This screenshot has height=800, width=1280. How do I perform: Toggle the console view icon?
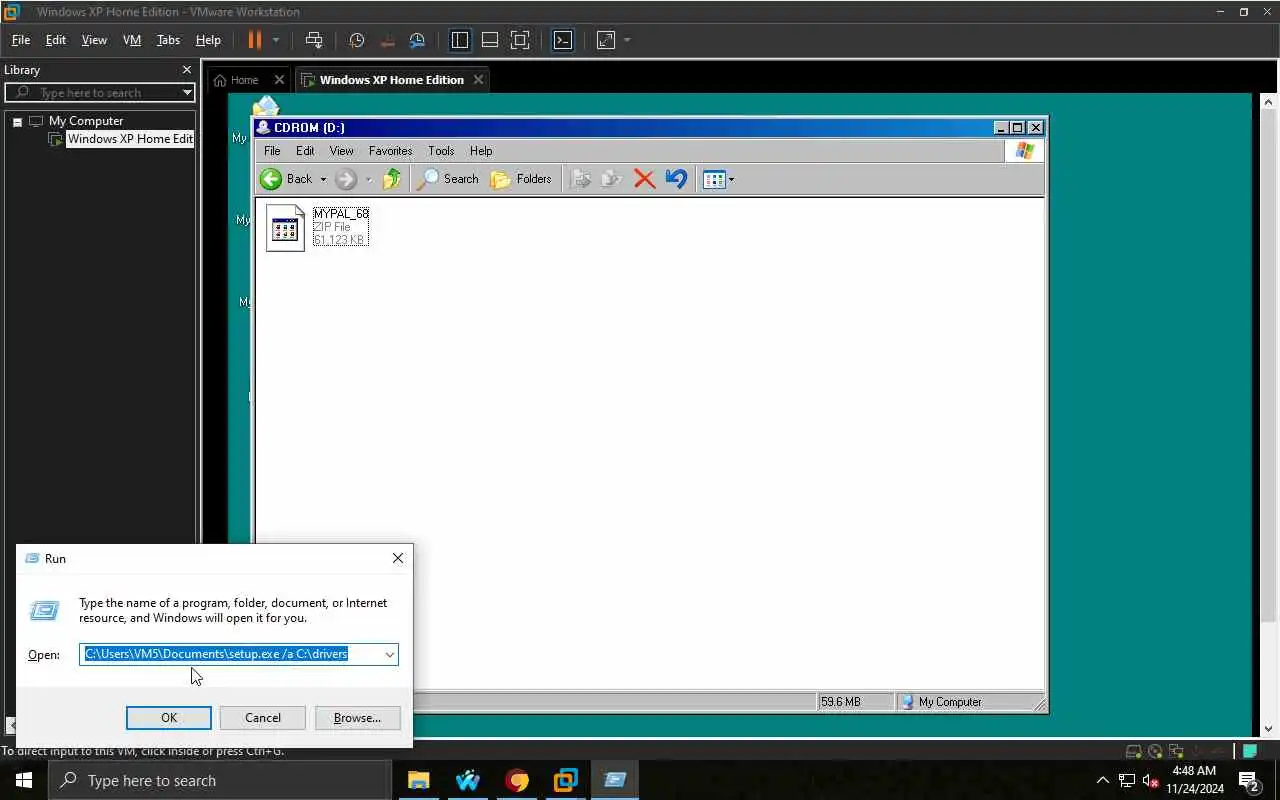(x=563, y=40)
